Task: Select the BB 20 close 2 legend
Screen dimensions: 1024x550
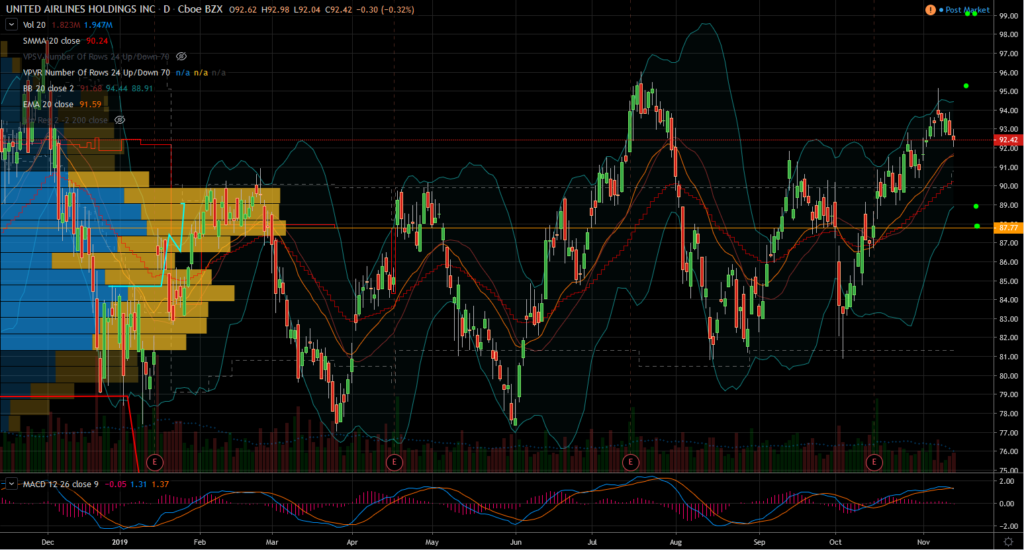Action: tap(48, 88)
